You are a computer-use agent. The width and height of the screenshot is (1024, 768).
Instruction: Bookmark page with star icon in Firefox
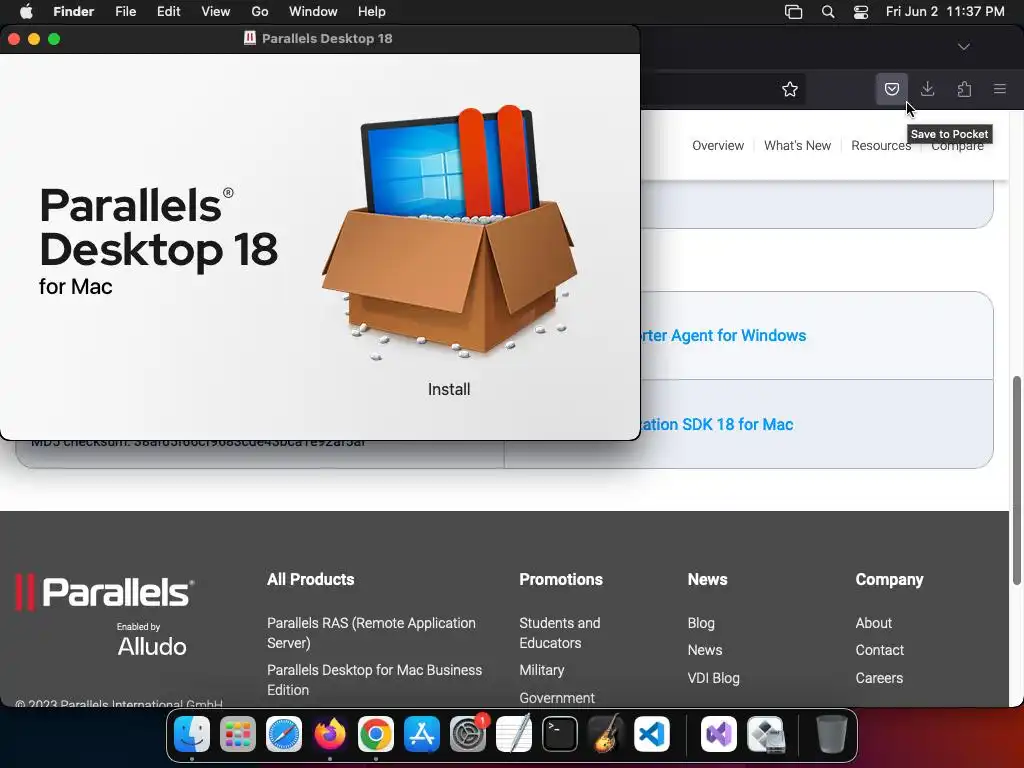[x=790, y=89]
